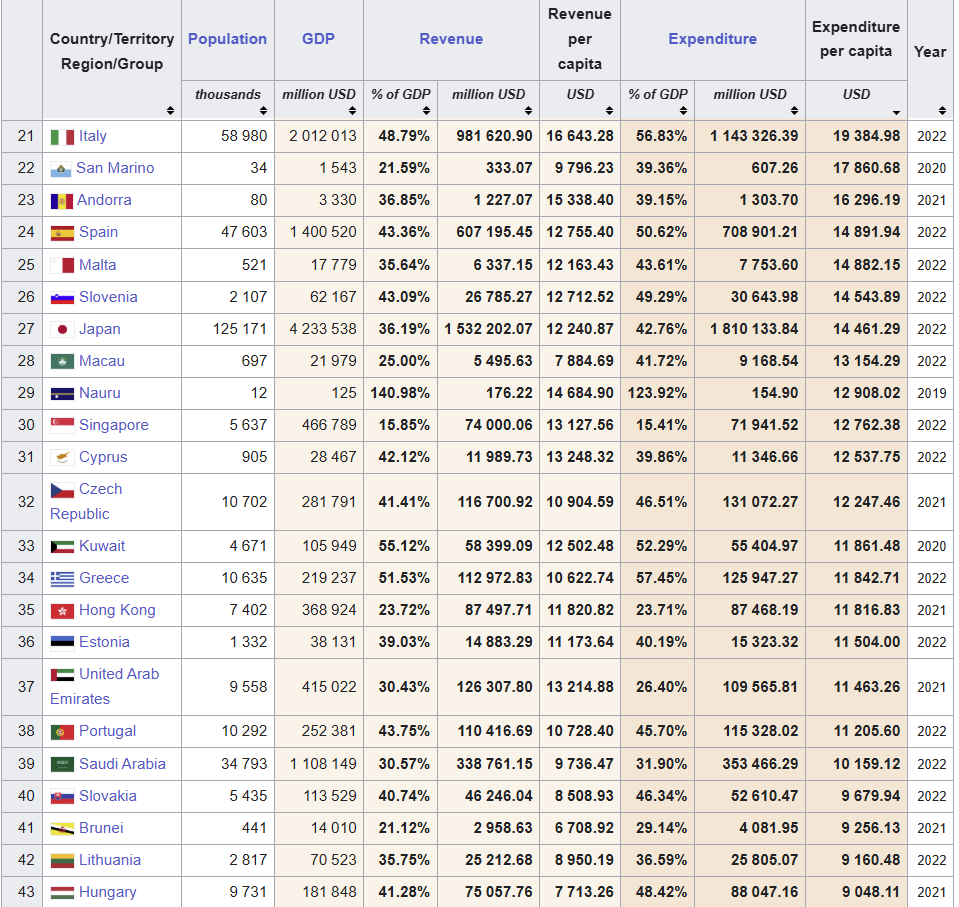Select Macau expenditure per capita 13 154.29
Screen dimensions: 959x907
click(x=867, y=361)
